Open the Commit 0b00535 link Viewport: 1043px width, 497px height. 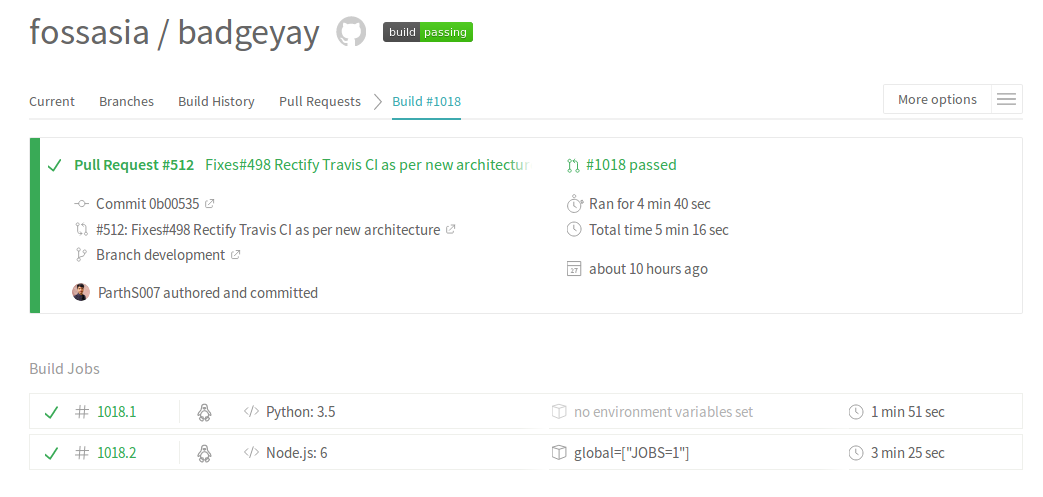click(148, 203)
